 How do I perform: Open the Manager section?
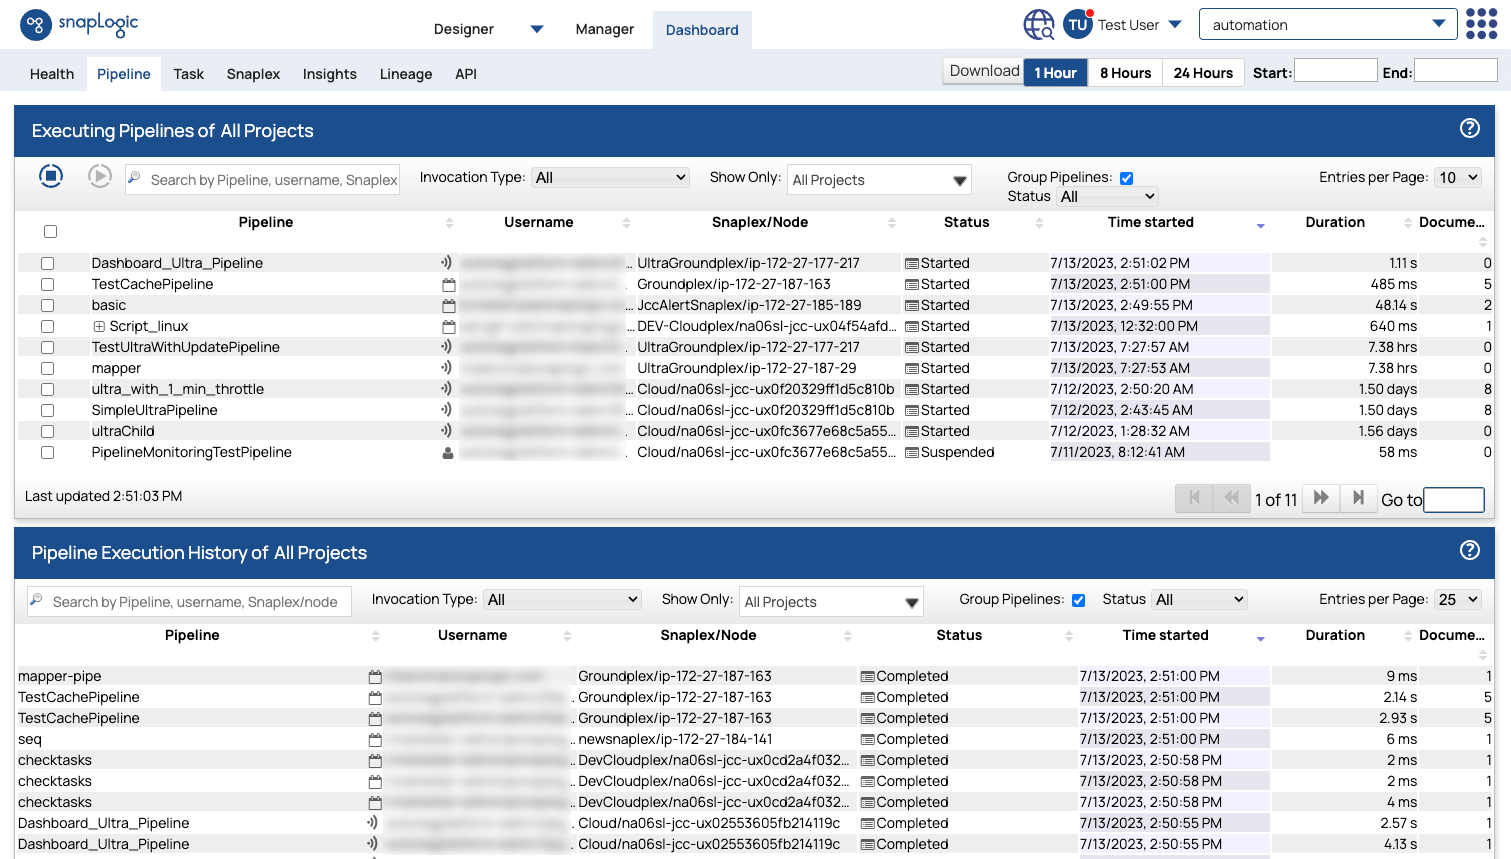604,29
